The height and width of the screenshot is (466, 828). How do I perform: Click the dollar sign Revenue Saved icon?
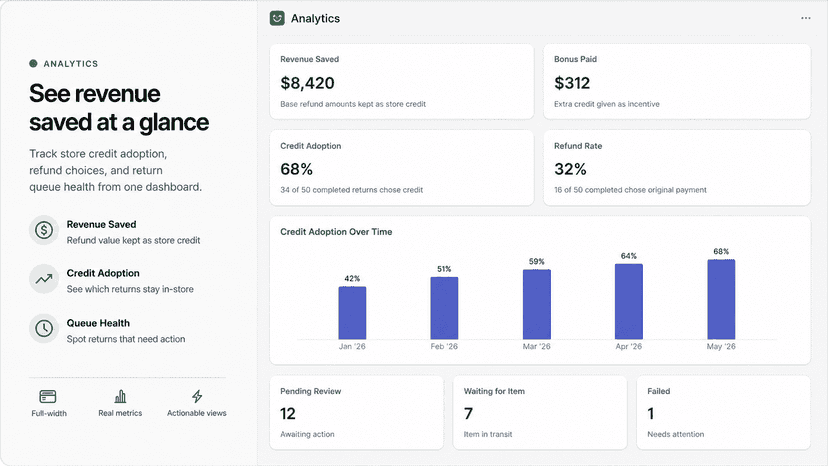point(44,230)
